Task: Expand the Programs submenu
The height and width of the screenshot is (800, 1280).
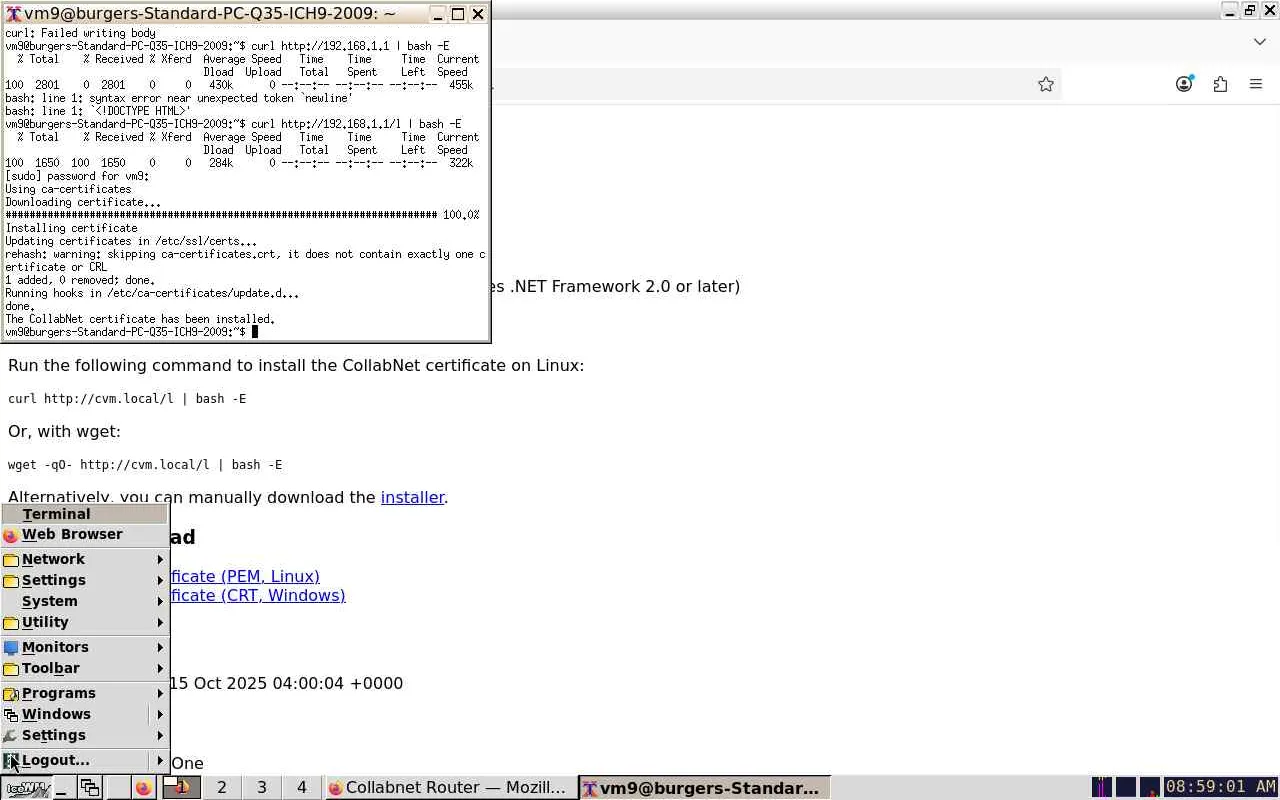Action: coord(85,693)
